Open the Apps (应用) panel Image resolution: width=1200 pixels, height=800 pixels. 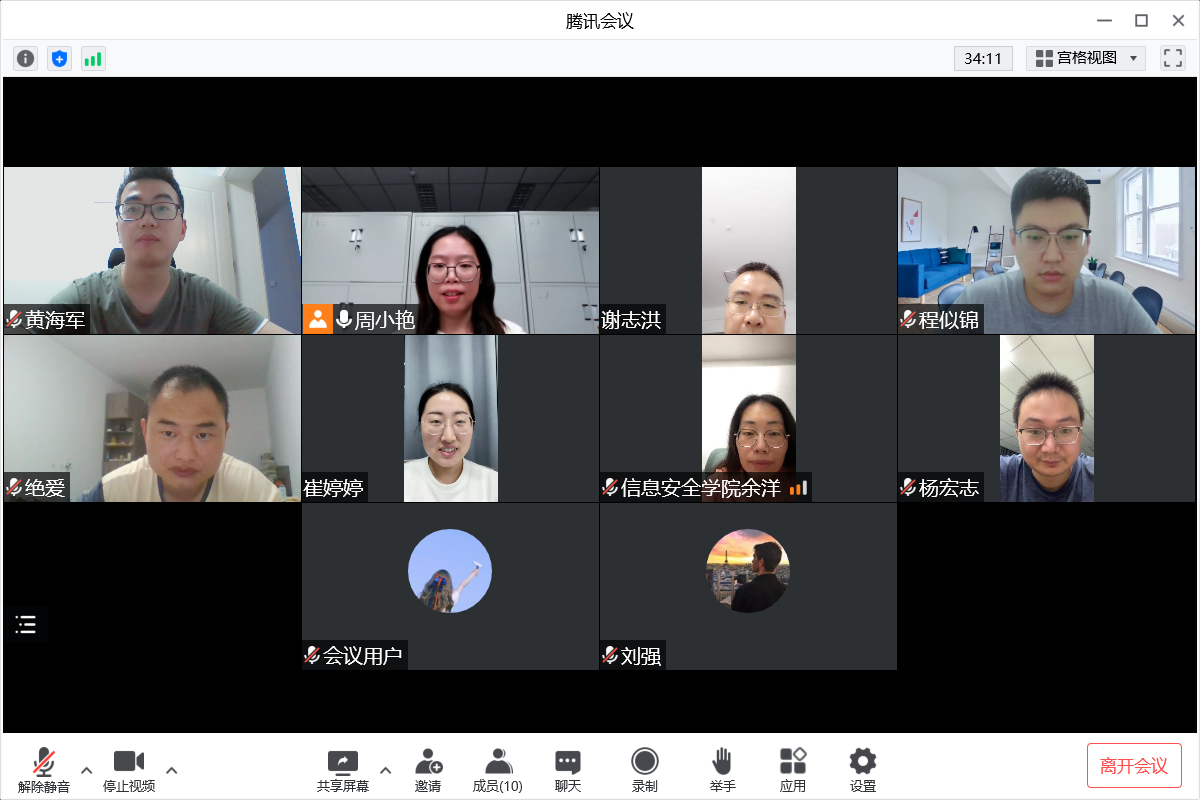pos(793,770)
